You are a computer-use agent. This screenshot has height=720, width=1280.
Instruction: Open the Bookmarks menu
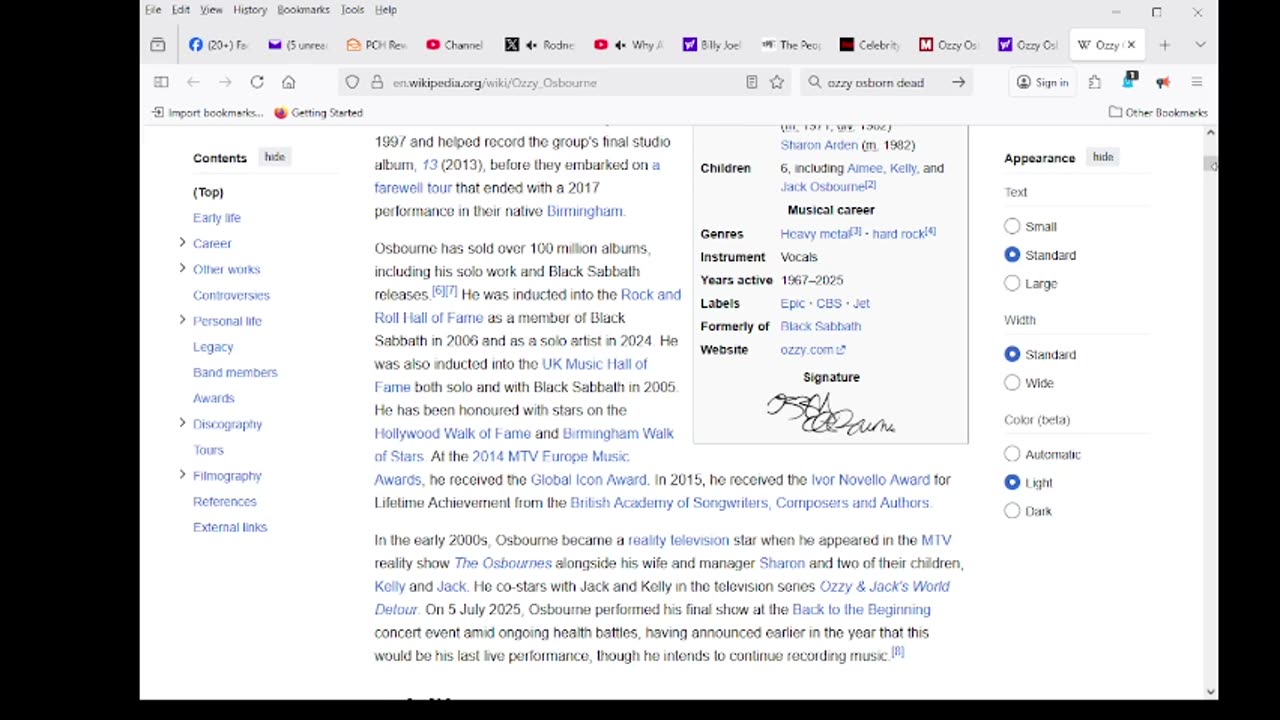click(303, 10)
